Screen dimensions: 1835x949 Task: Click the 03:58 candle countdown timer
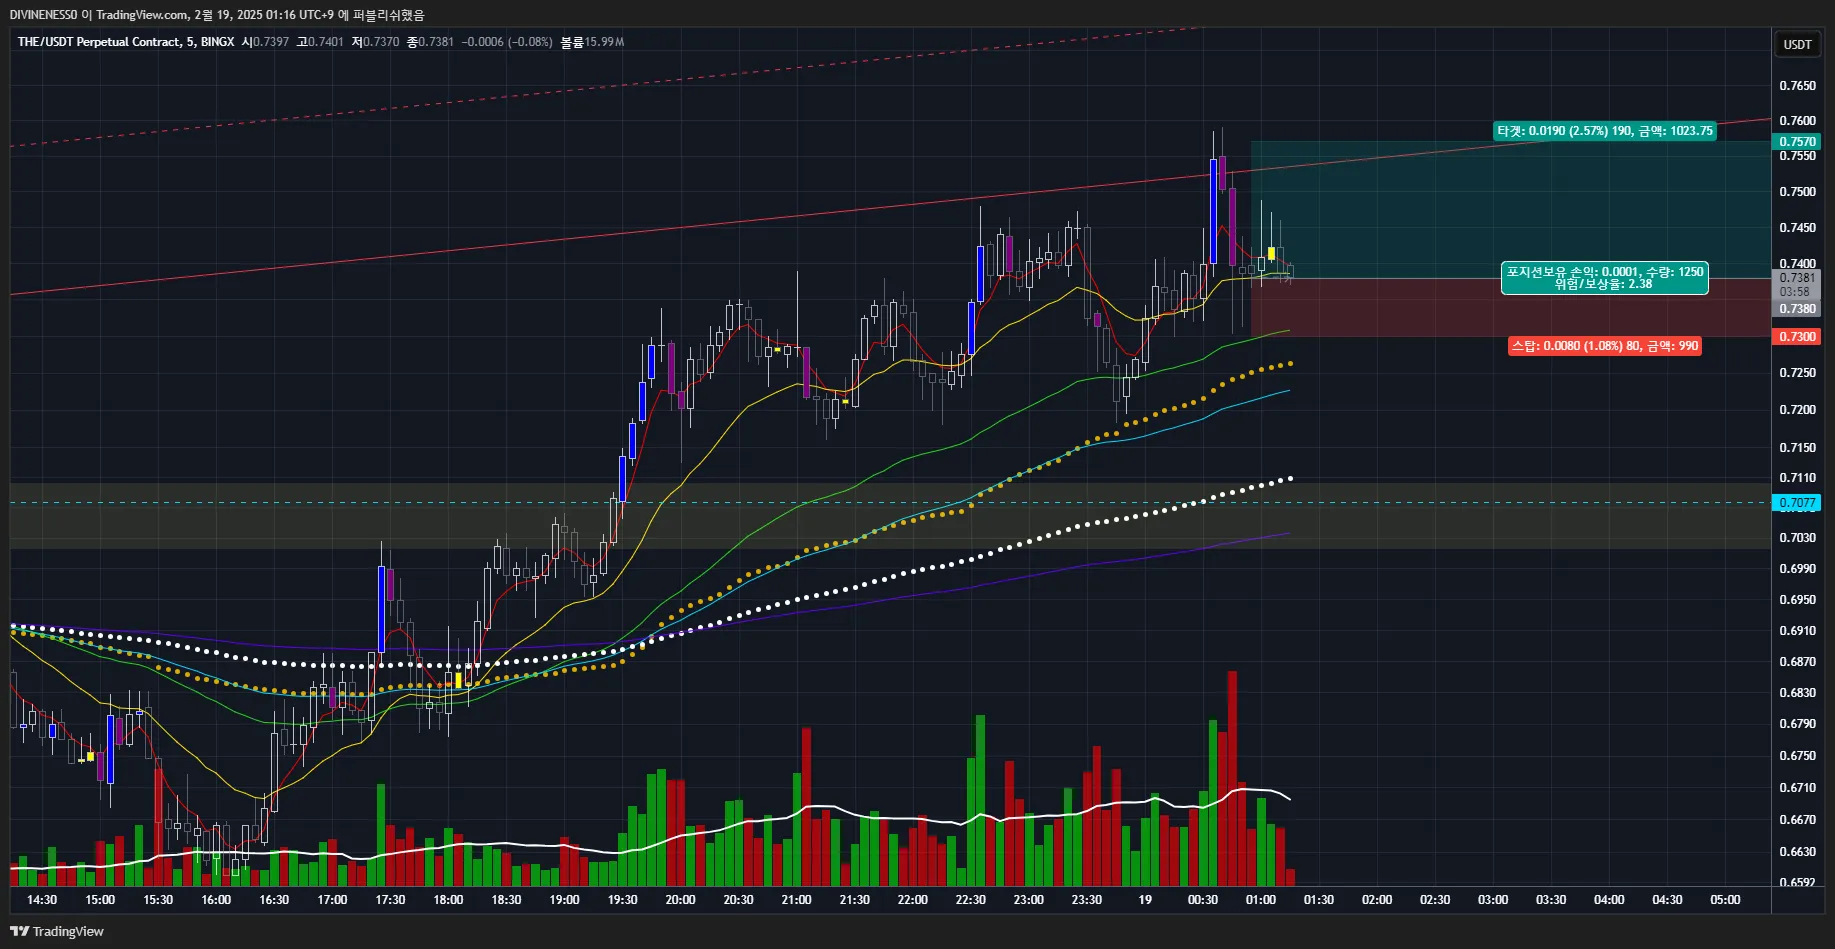tap(1797, 292)
